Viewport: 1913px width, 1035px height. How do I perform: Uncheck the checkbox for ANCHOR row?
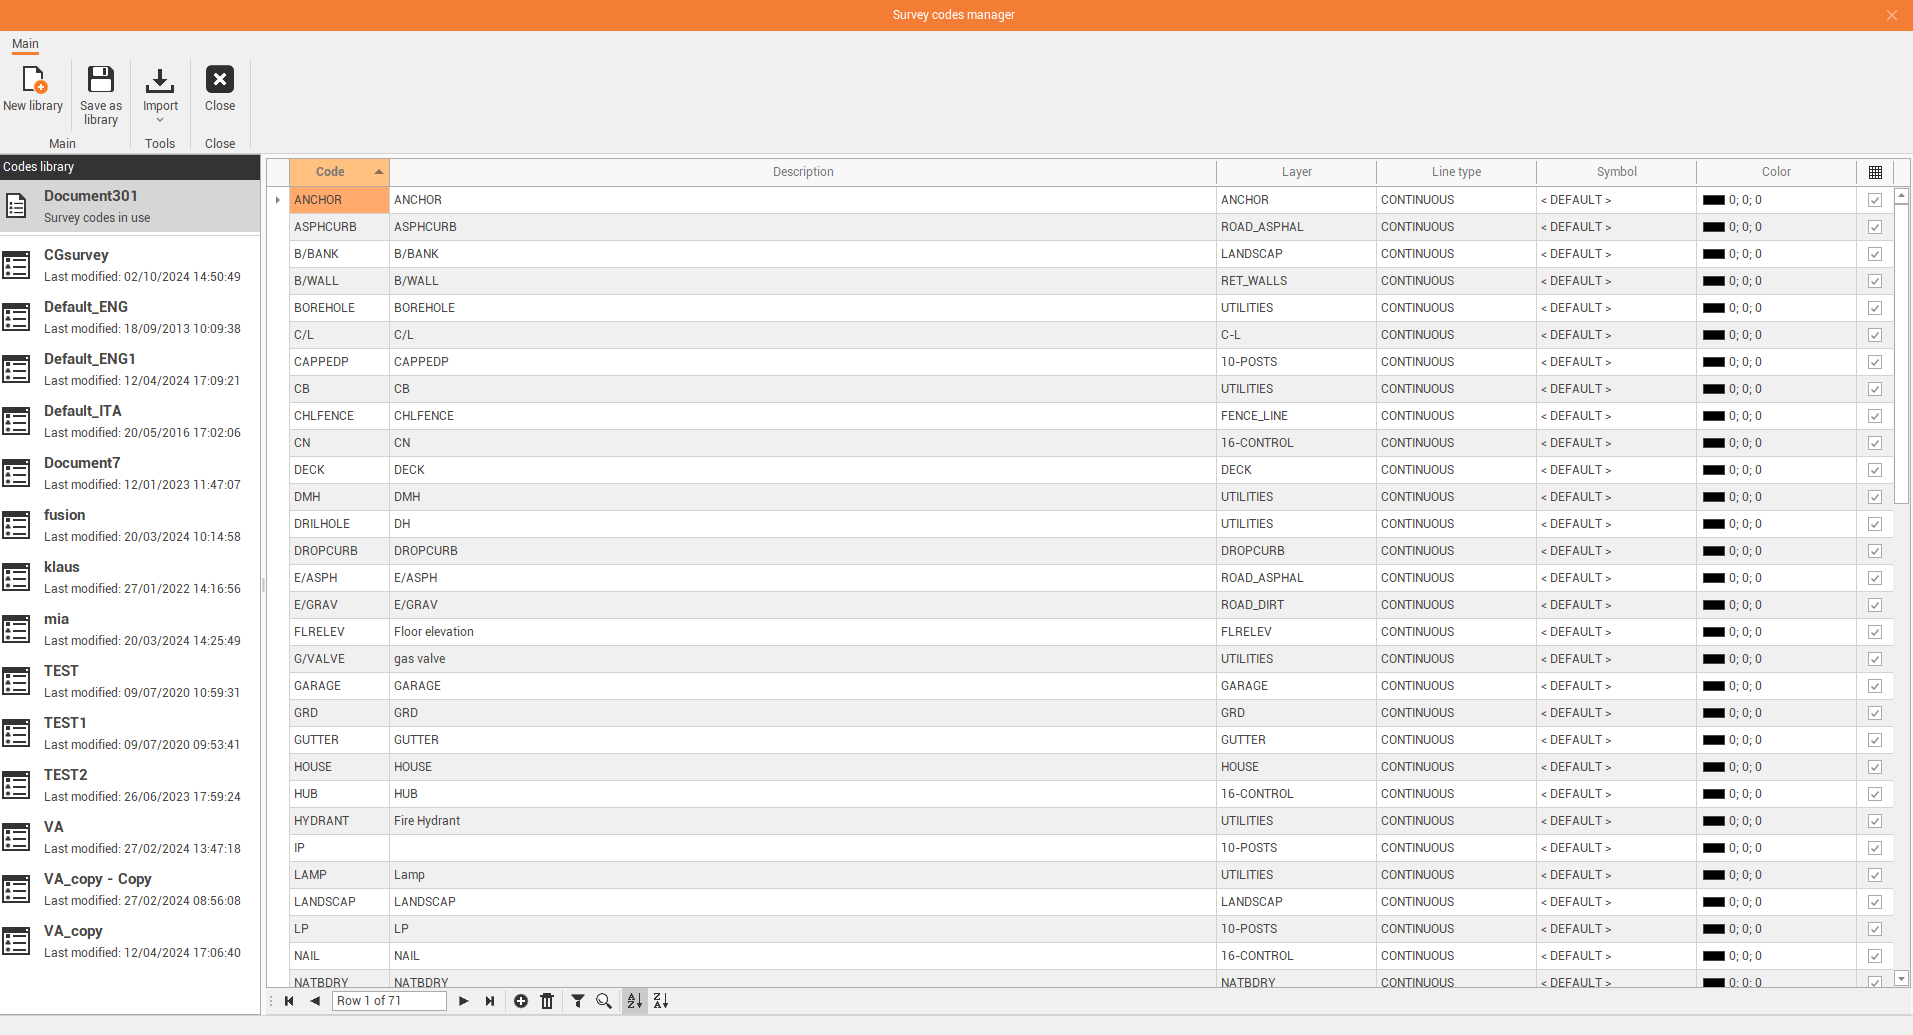pyautogui.click(x=1875, y=200)
